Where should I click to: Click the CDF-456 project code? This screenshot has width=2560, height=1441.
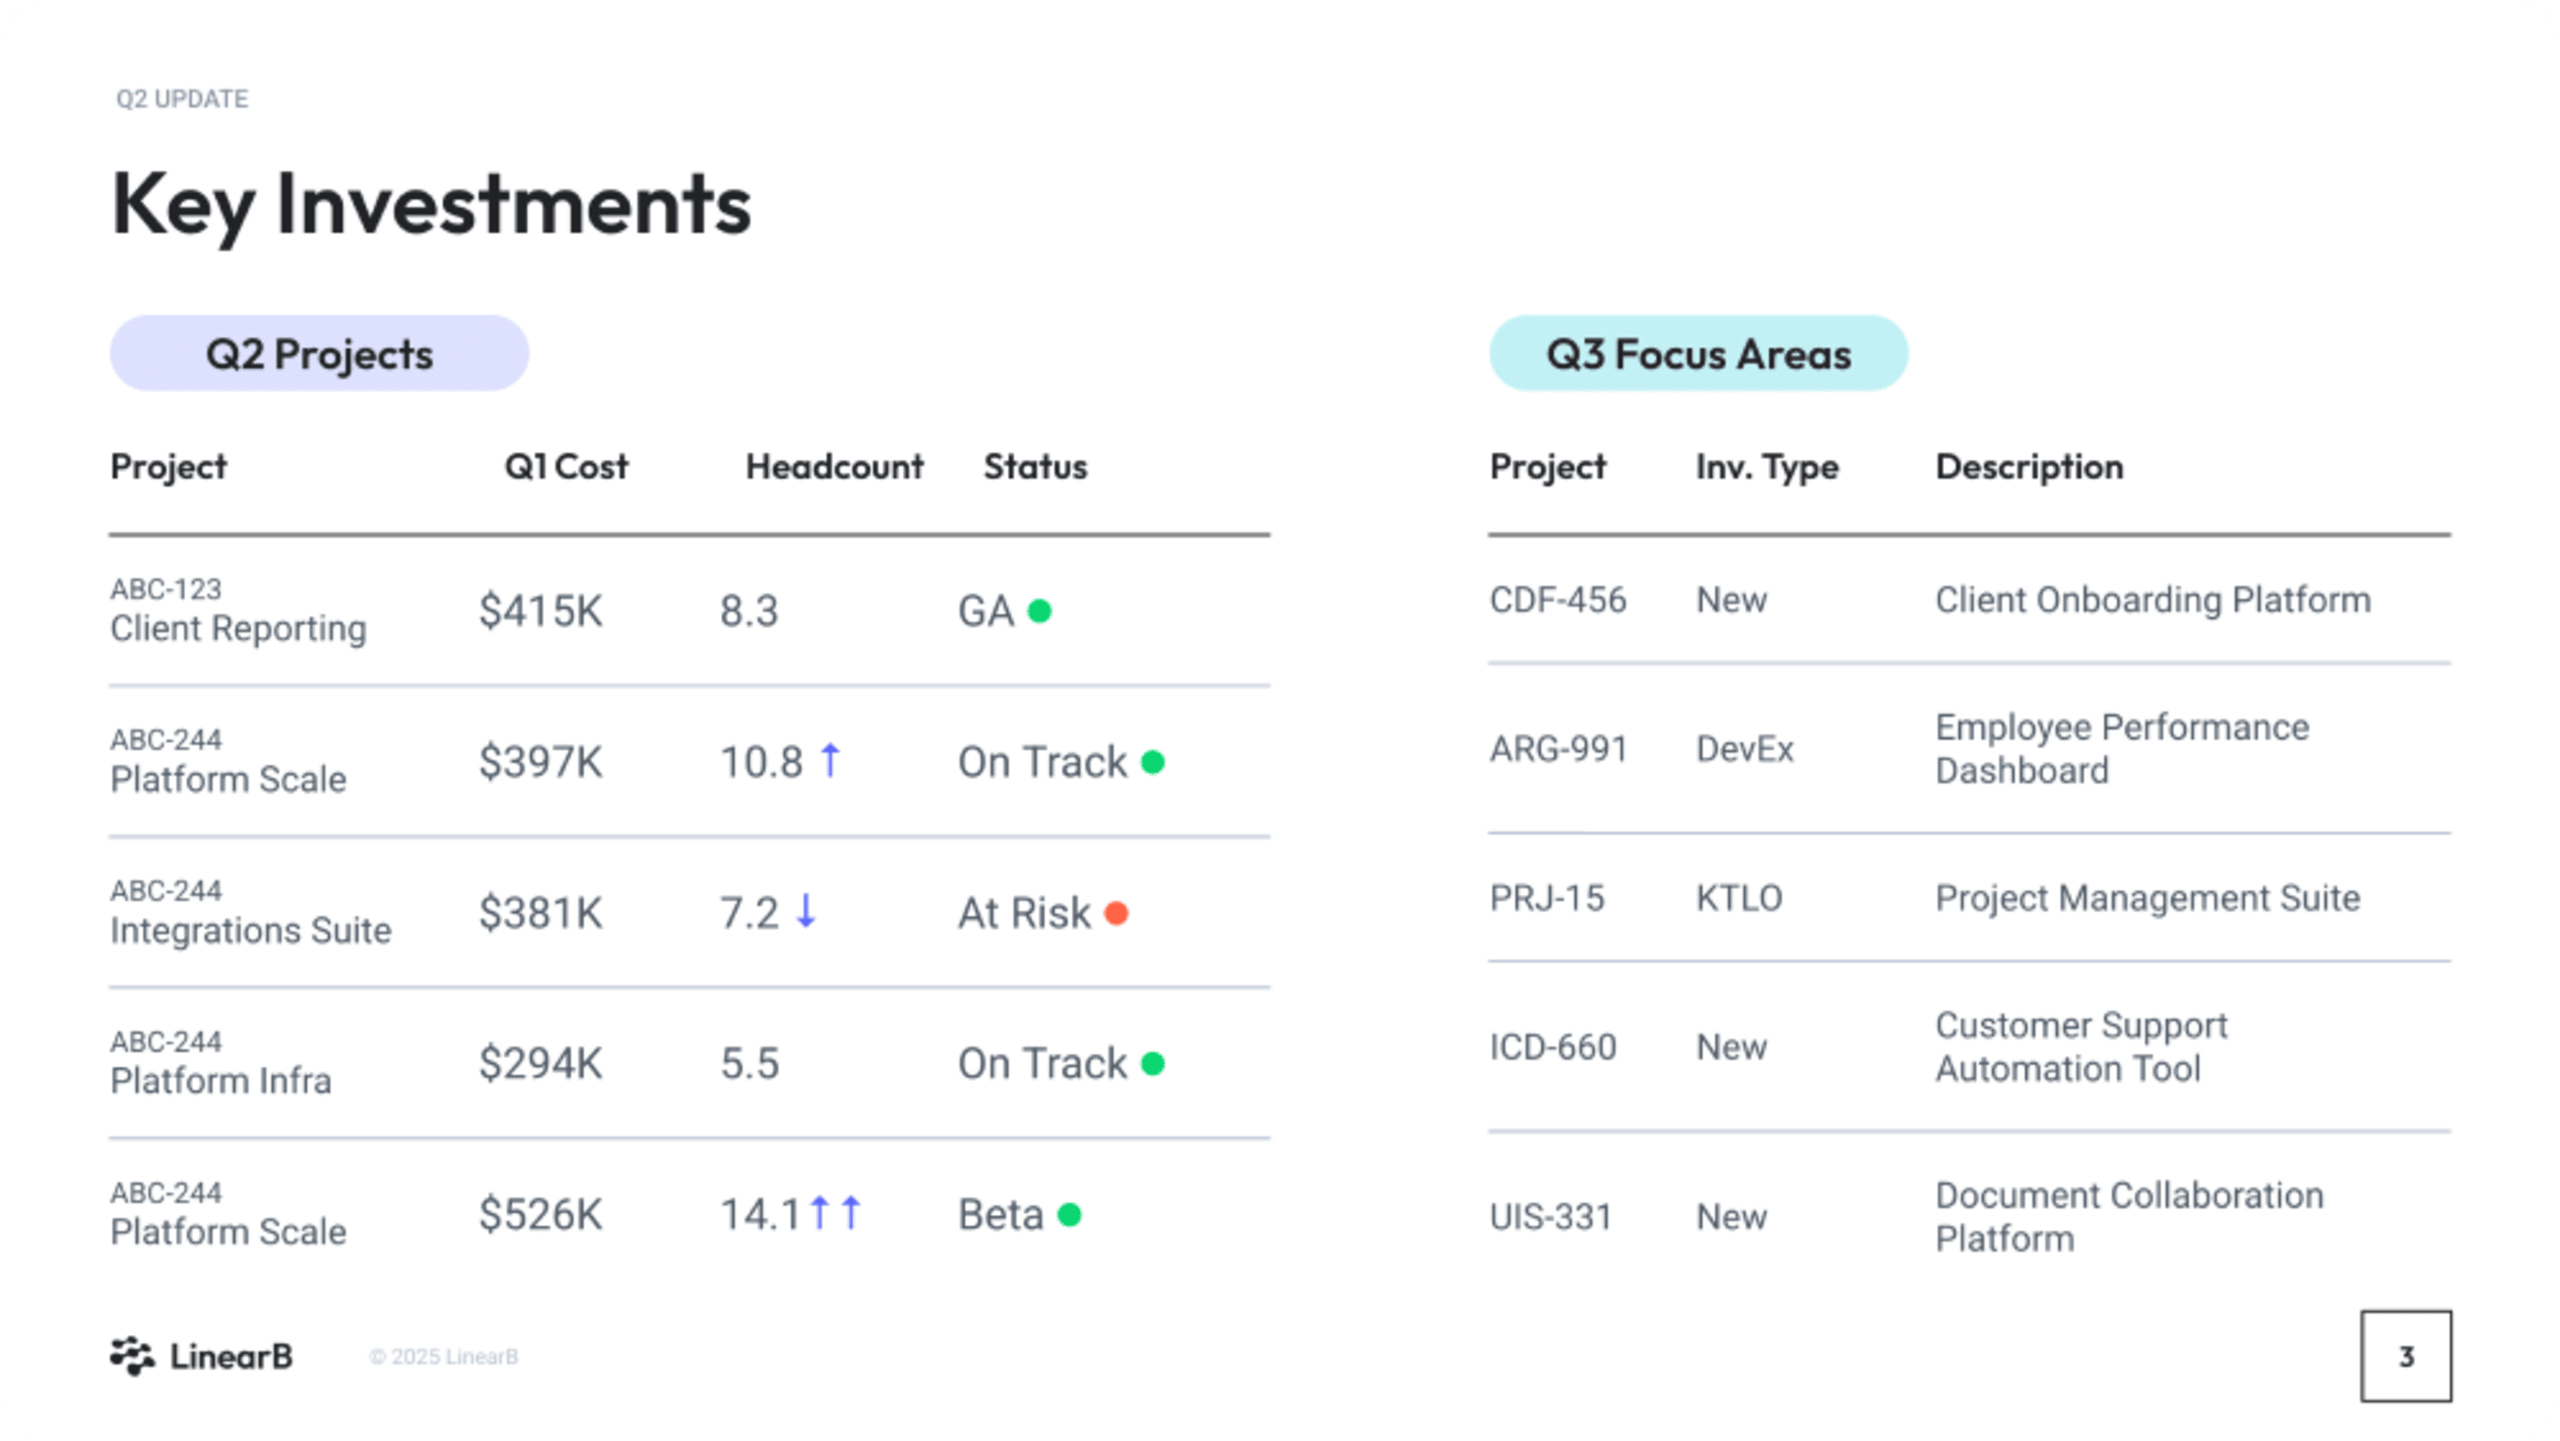point(1558,600)
